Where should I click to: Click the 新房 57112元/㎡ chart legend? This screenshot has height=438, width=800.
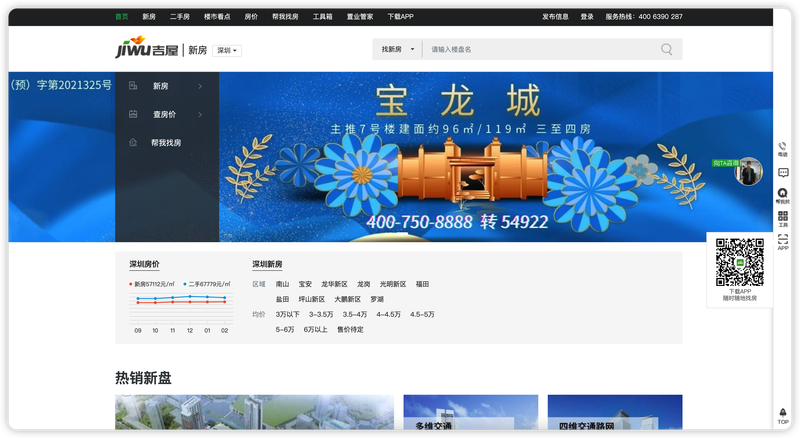pos(152,284)
